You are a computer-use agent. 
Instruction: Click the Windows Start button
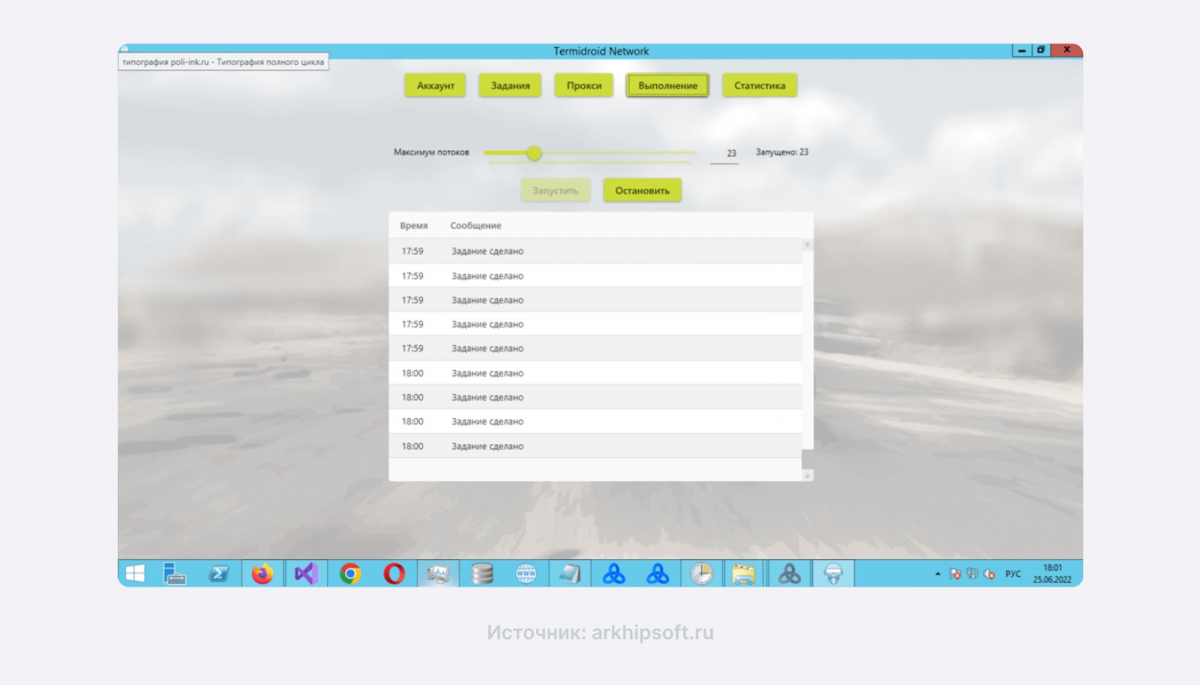135,573
